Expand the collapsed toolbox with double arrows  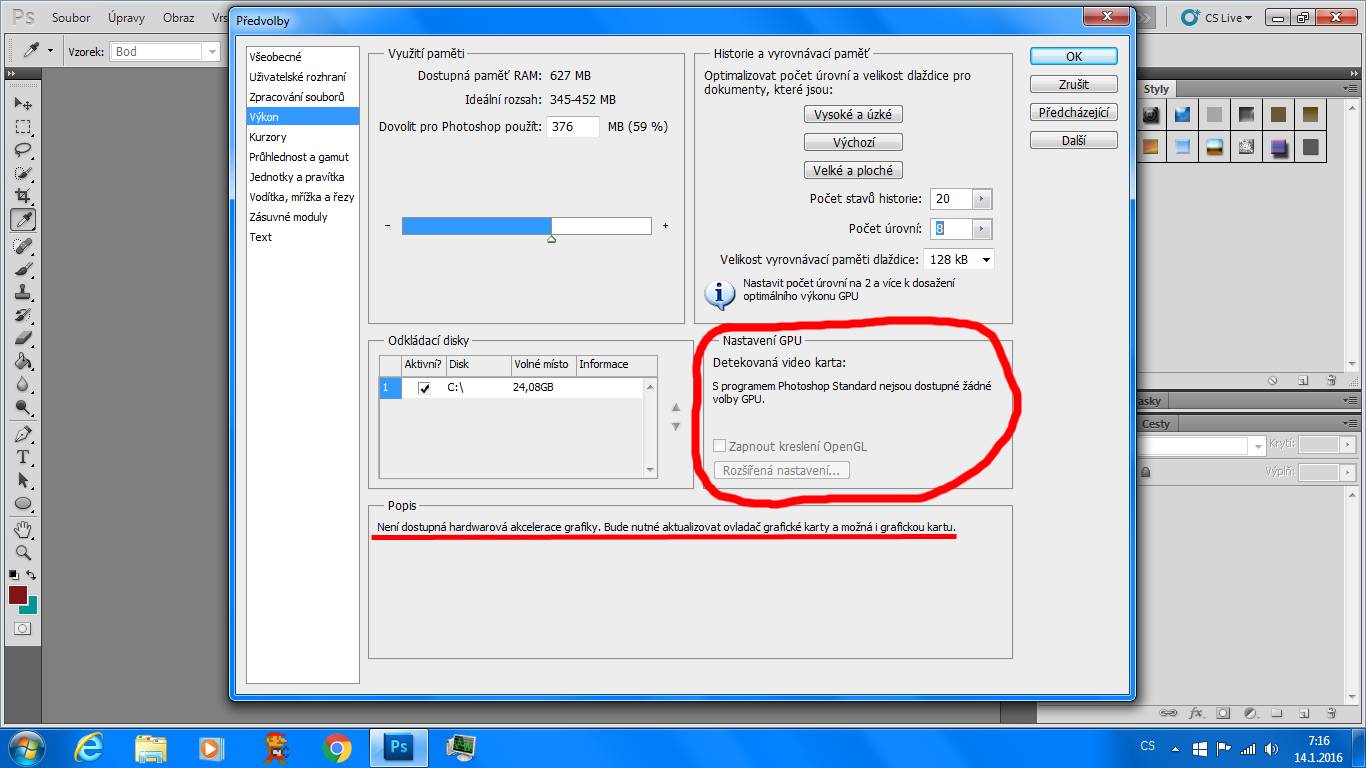pyautogui.click(x=12, y=74)
